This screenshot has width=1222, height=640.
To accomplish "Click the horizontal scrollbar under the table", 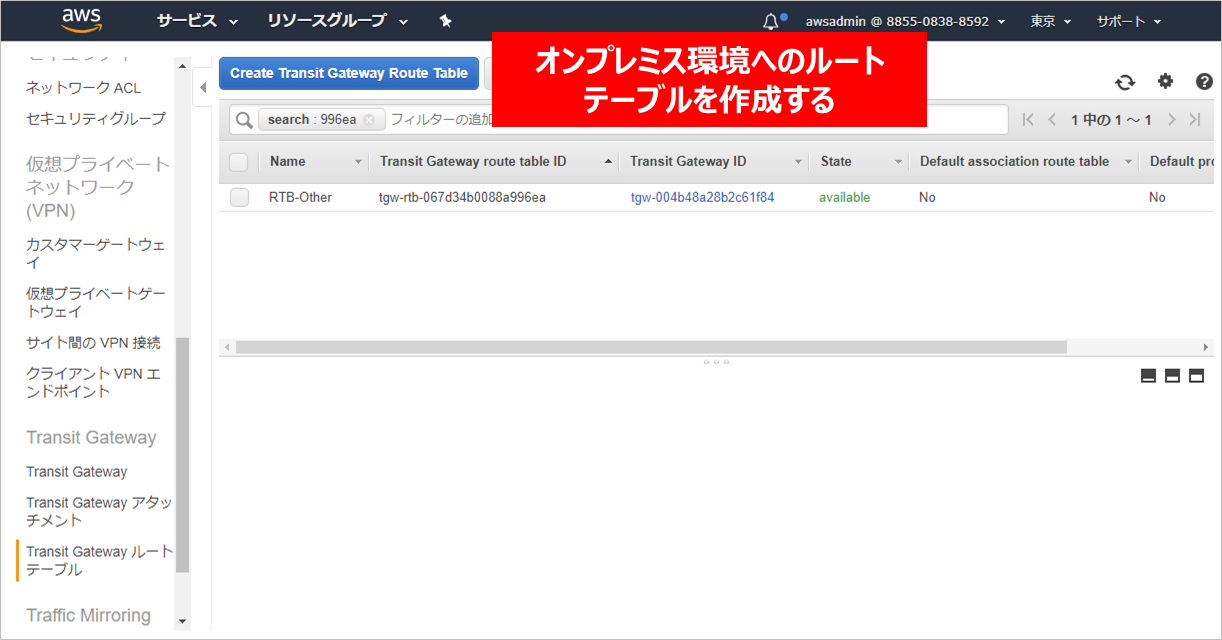I will [x=650, y=347].
